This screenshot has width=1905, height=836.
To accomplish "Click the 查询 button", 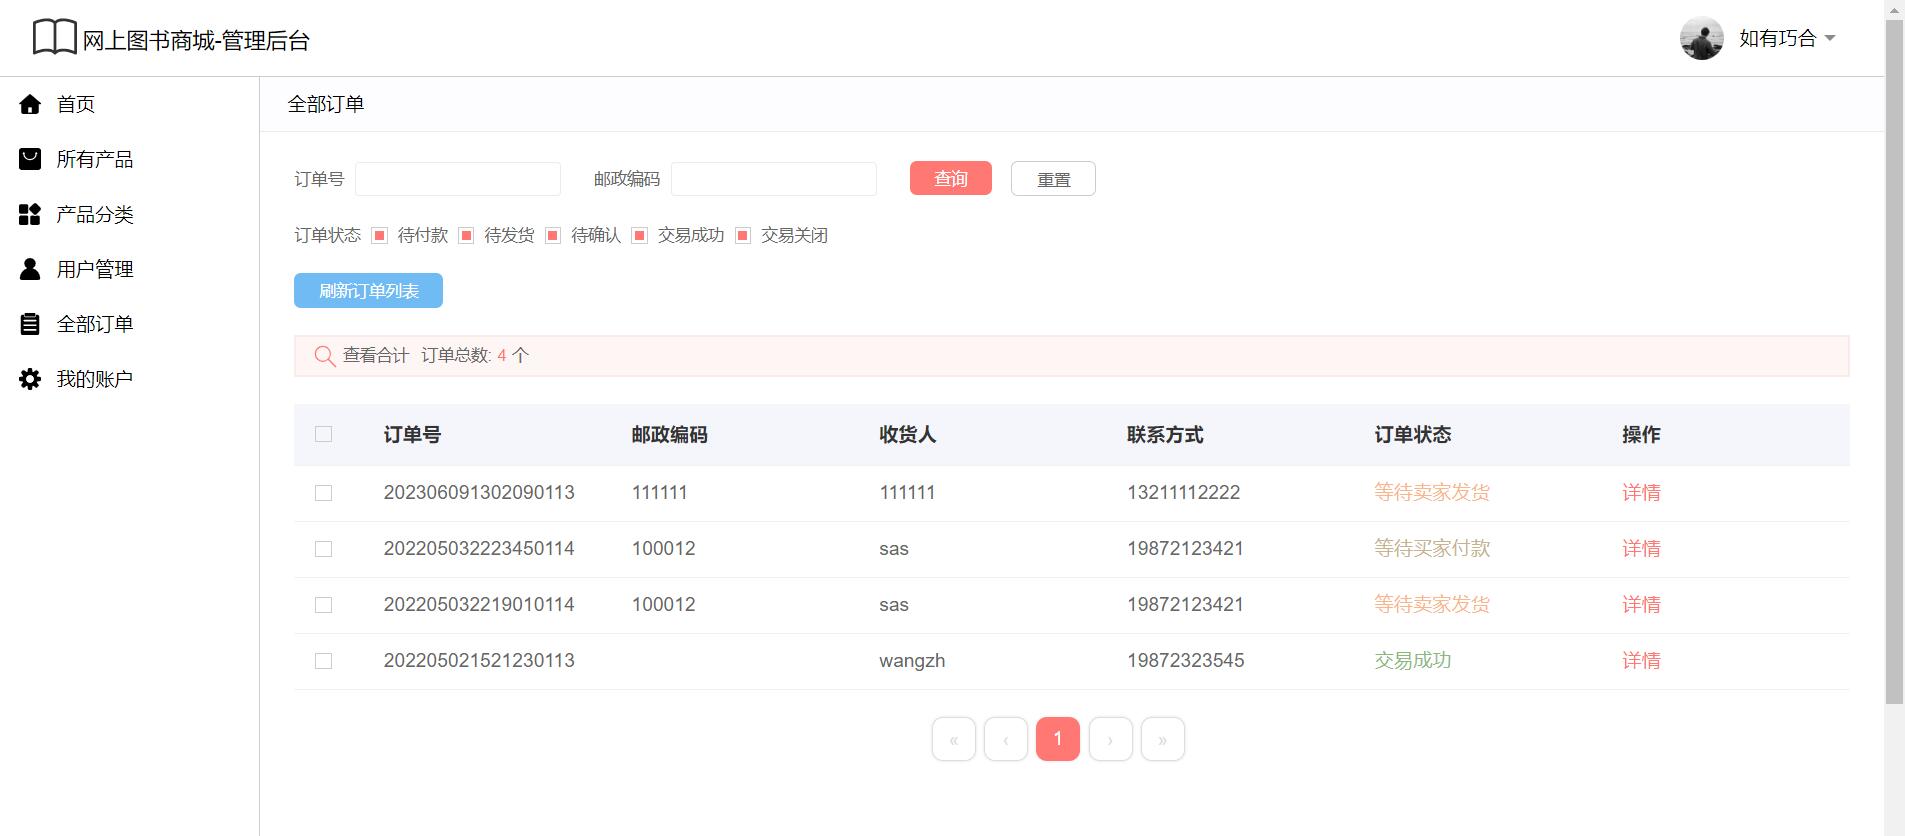I will click(x=951, y=178).
